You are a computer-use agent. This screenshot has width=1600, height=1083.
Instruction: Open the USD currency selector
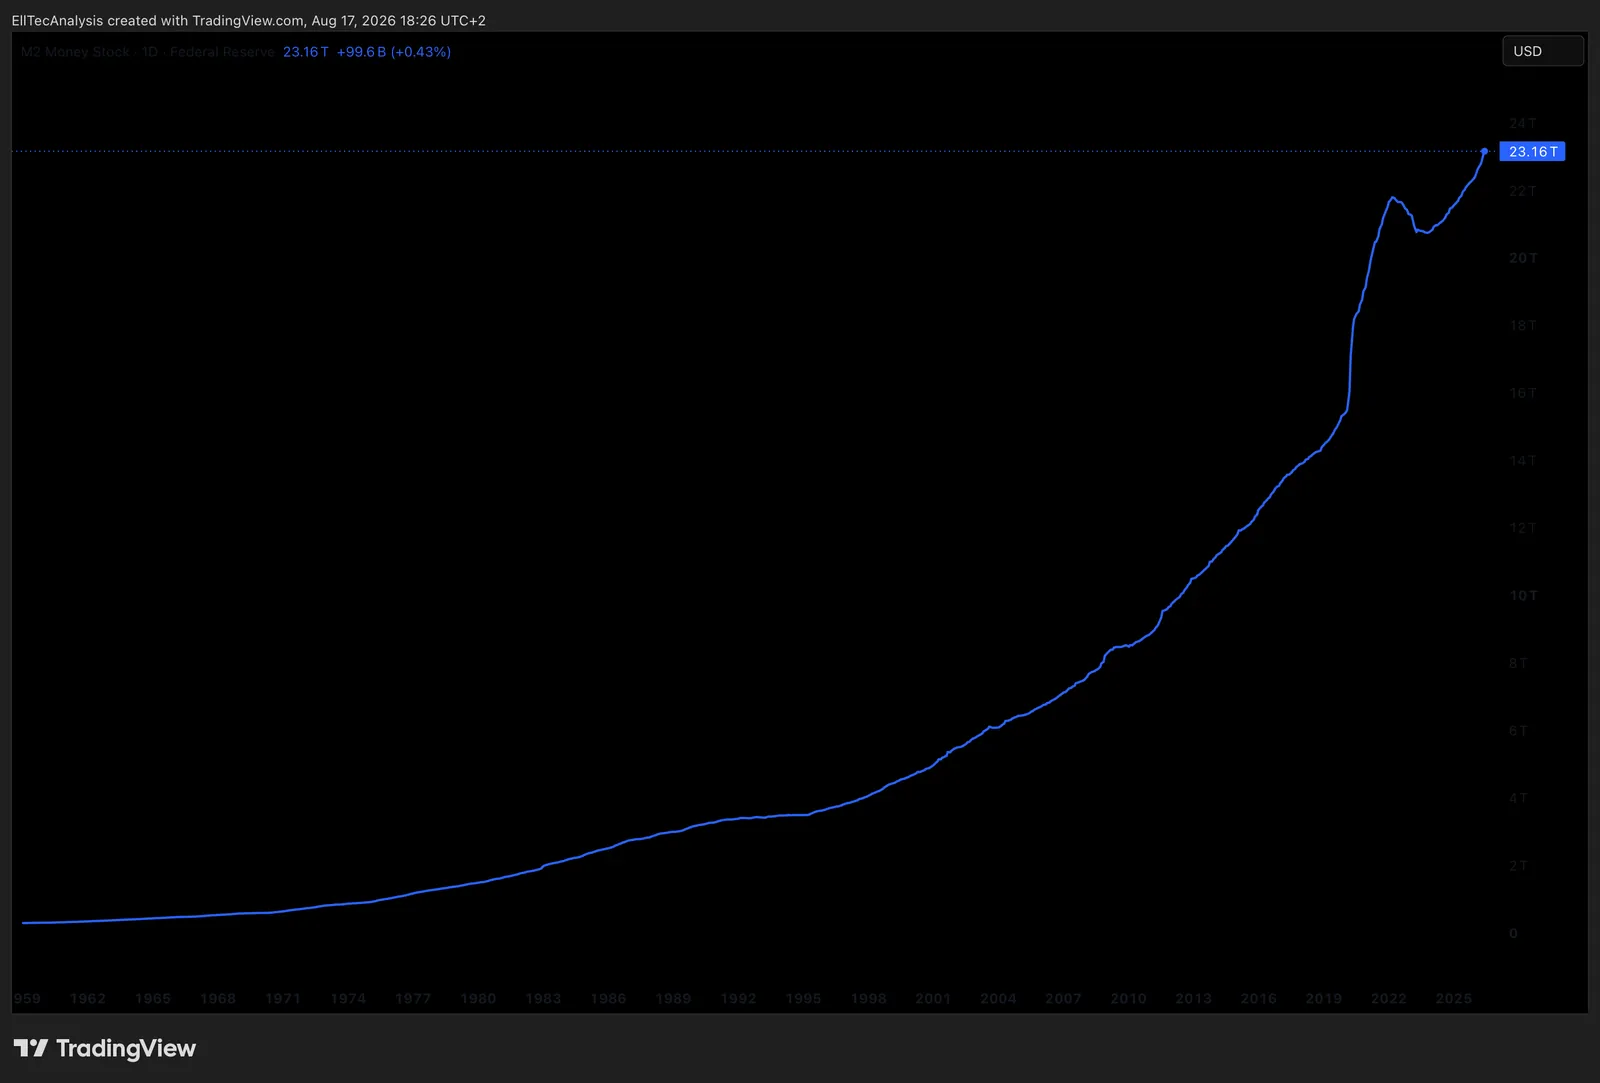[x=1542, y=51]
